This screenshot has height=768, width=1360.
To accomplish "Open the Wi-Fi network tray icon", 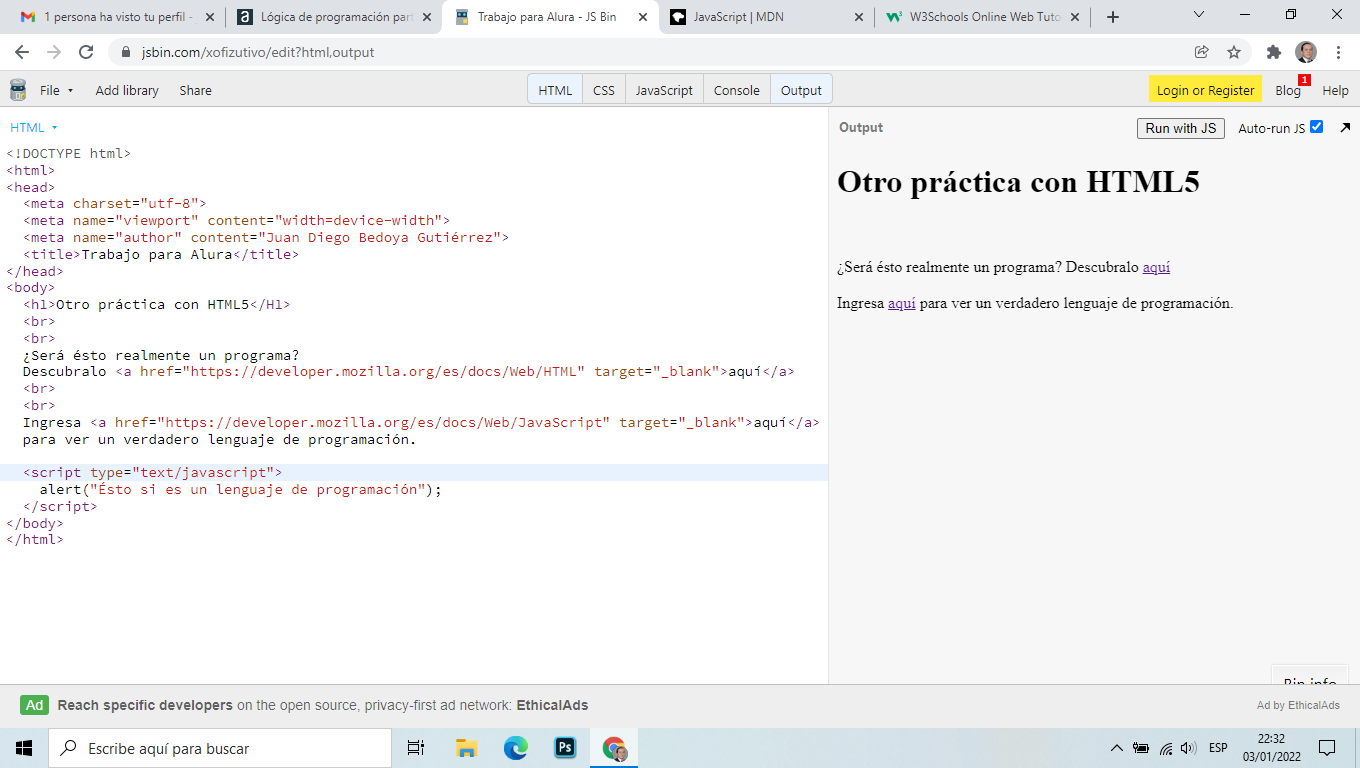I will [1166, 748].
